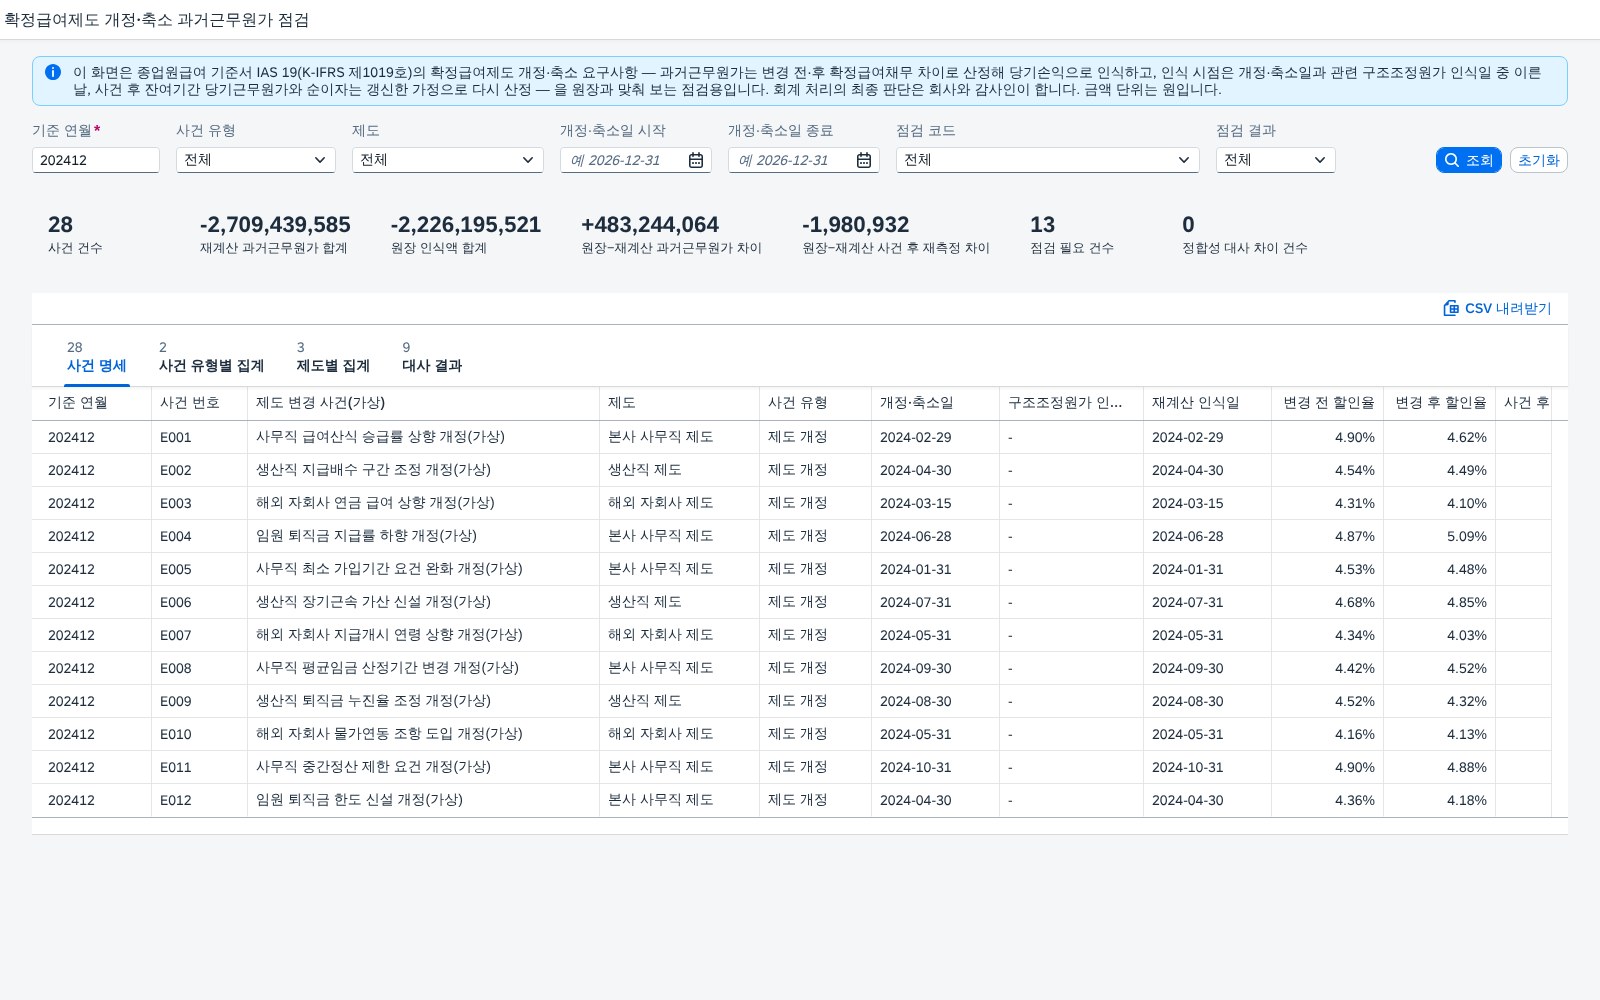Click the +483,244,064 difference figure

[x=650, y=225]
